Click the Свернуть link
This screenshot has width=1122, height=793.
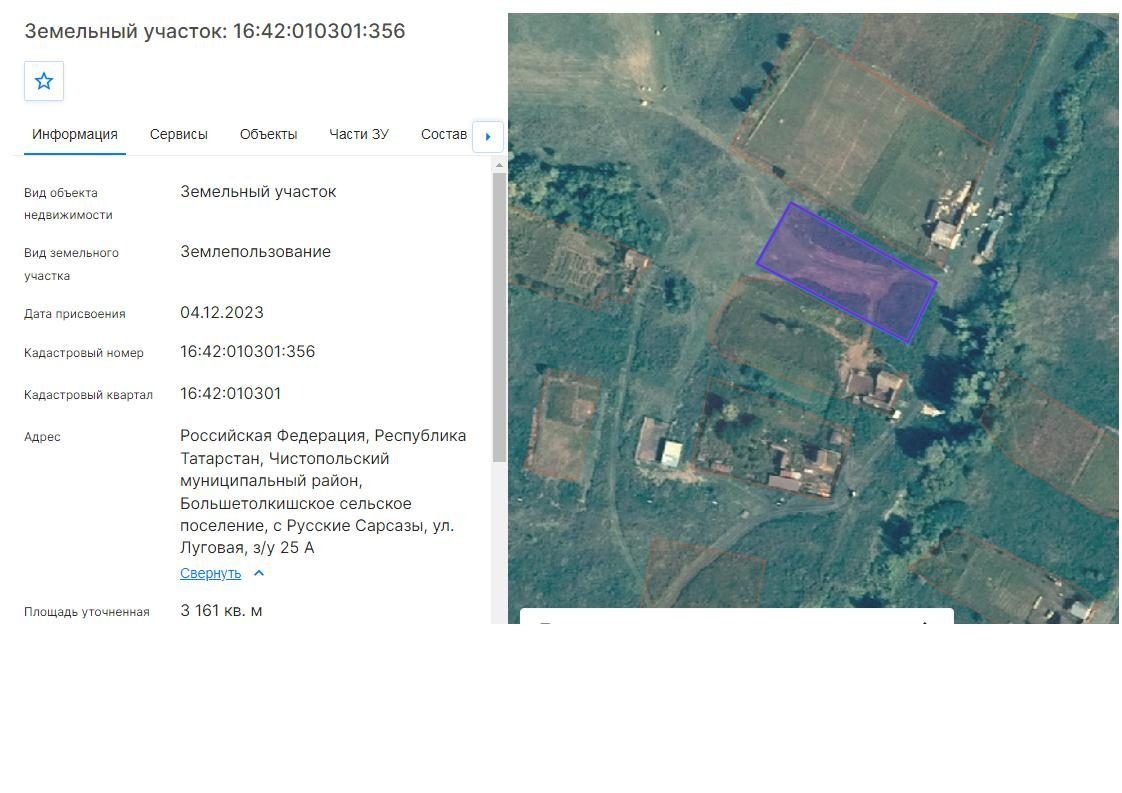pos(210,573)
